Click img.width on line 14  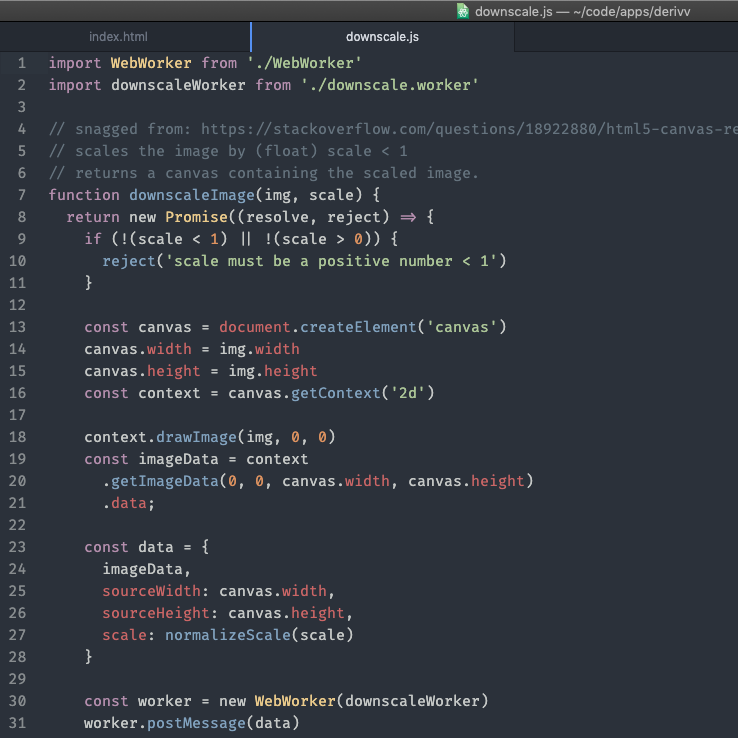pos(259,349)
